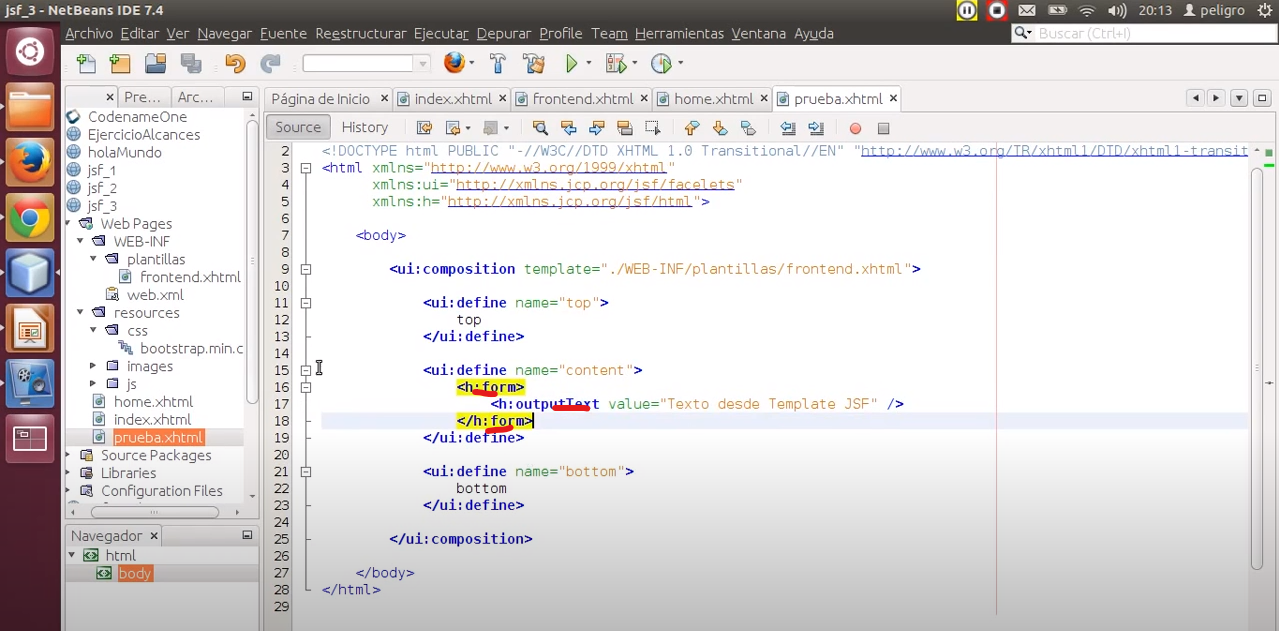Toggle Highlight Search icon in editor toolbar
The image size is (1279, 631).
pos(625,128)
